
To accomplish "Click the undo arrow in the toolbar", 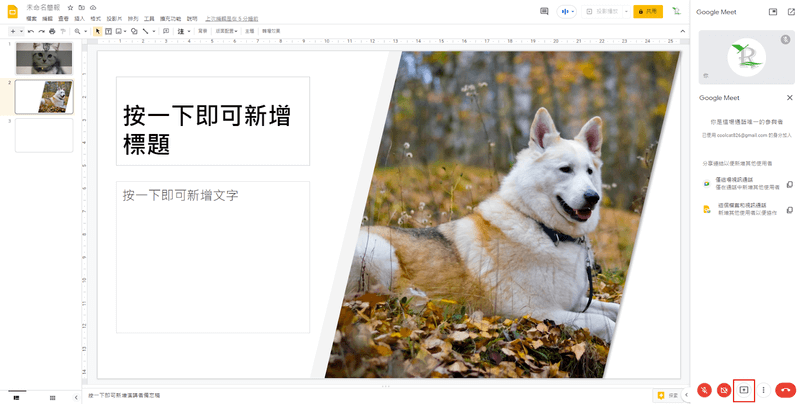I will (x=31, y=31).
